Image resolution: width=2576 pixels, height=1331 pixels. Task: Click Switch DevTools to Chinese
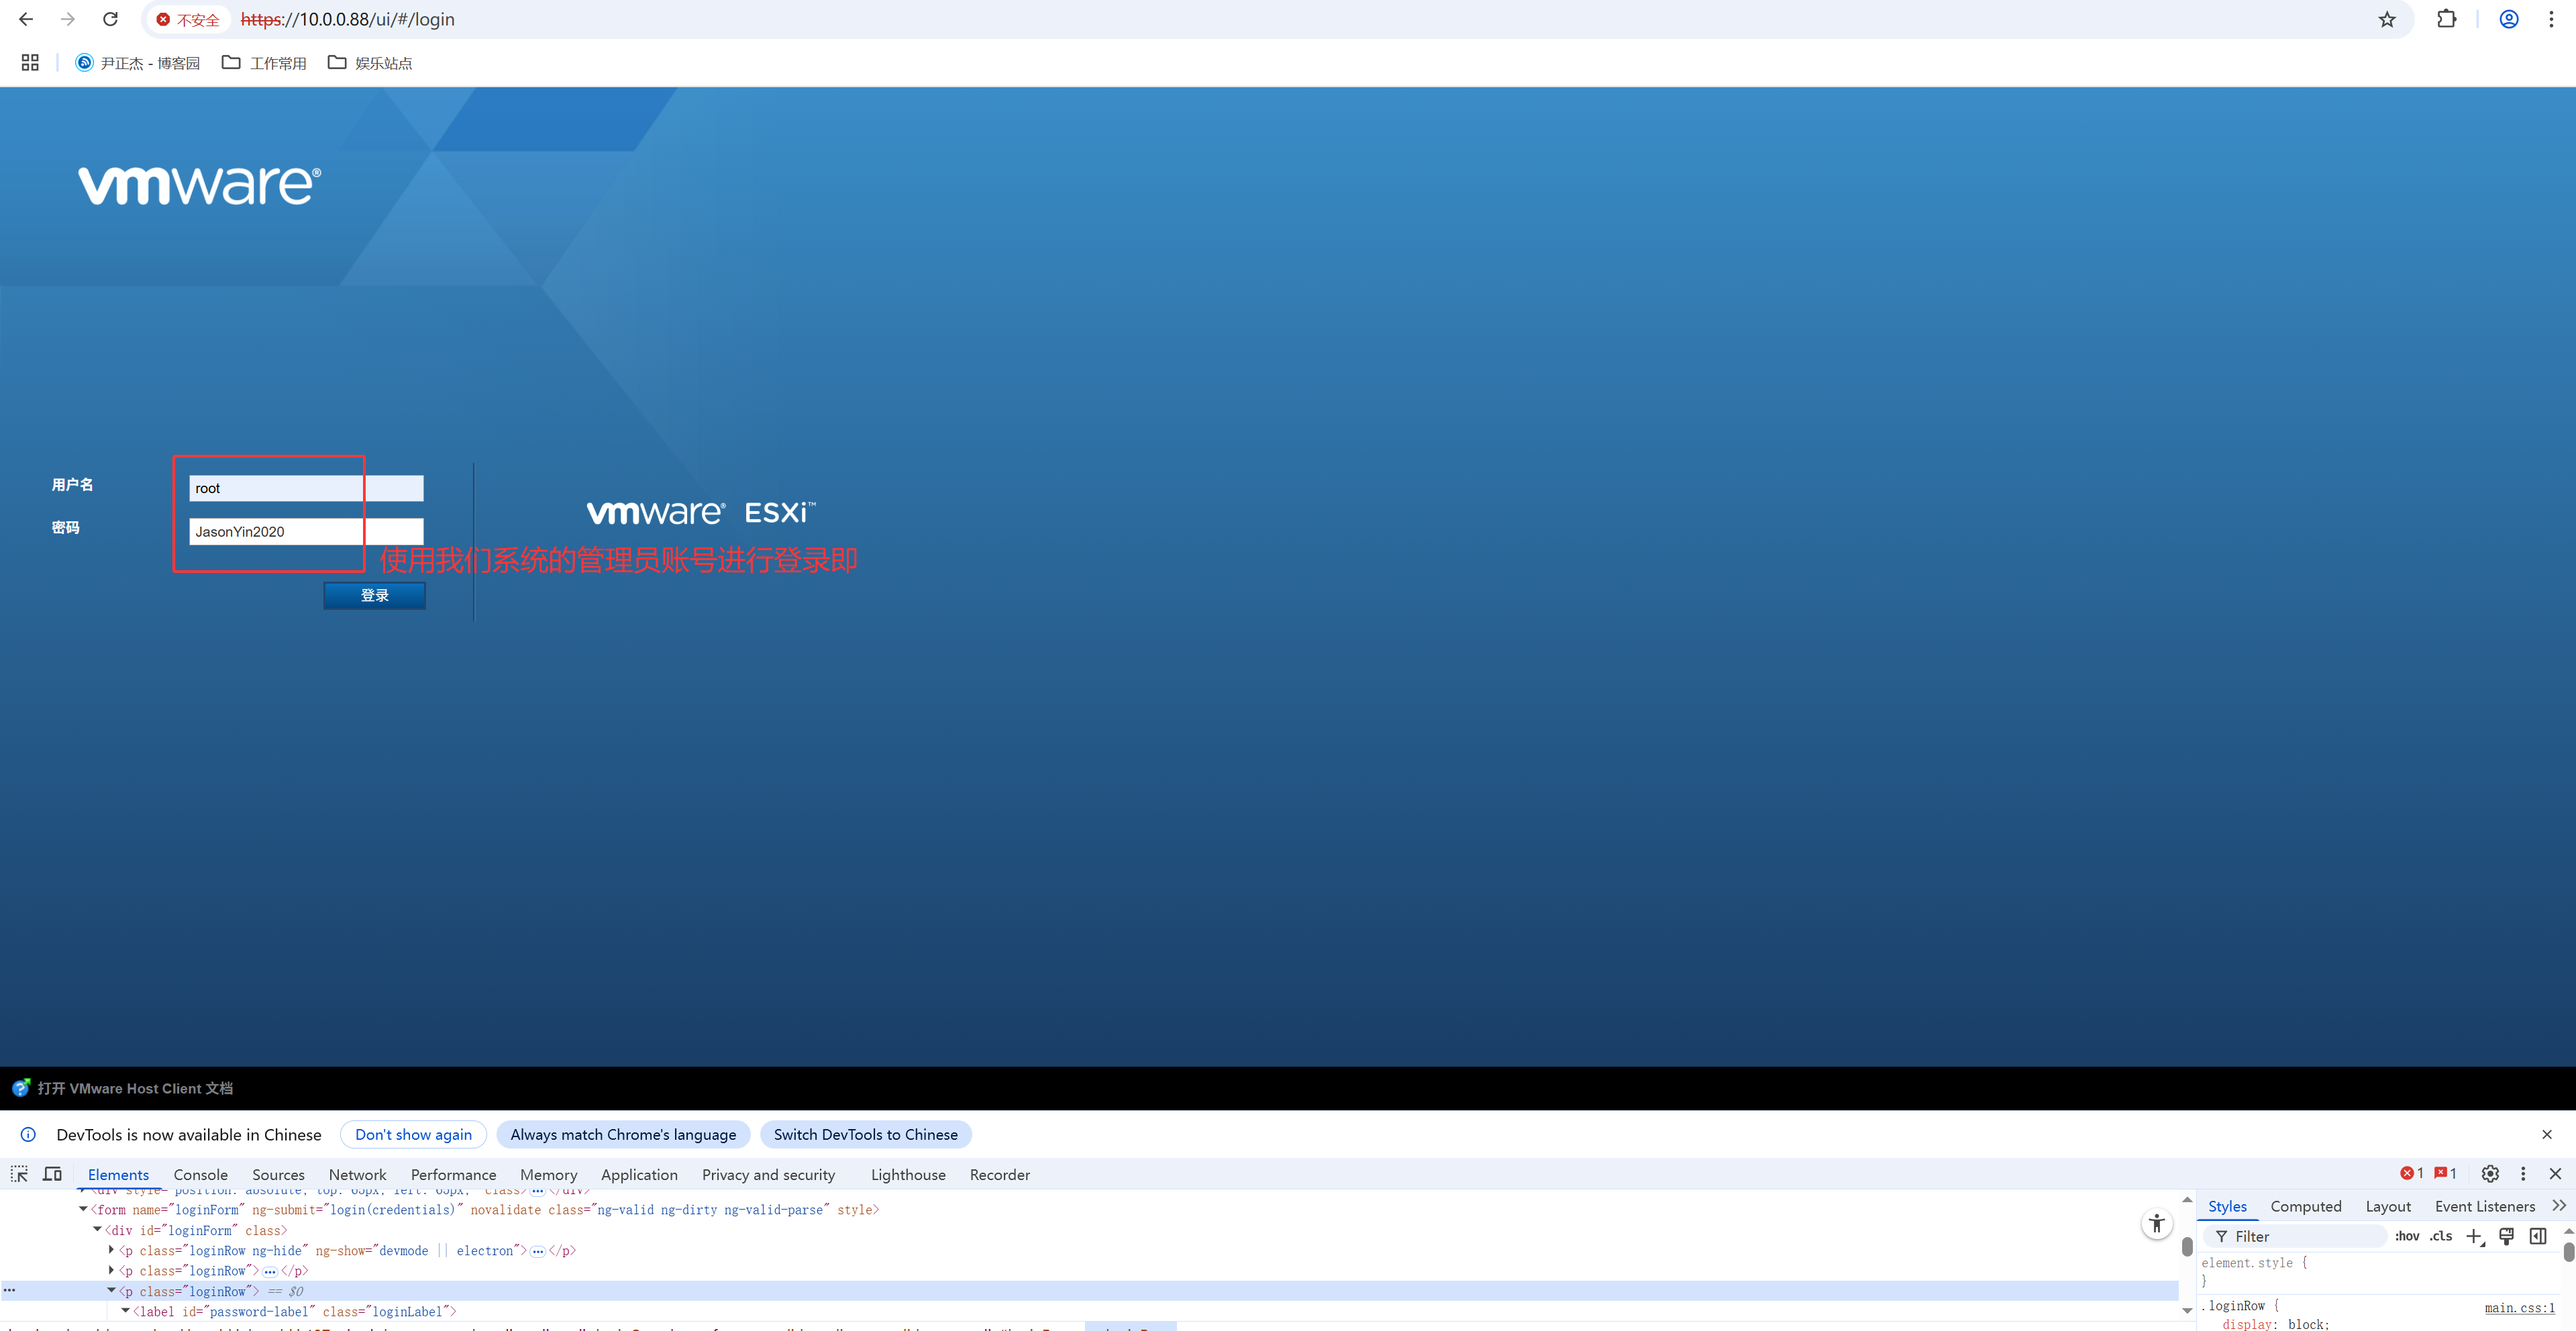865,1134
